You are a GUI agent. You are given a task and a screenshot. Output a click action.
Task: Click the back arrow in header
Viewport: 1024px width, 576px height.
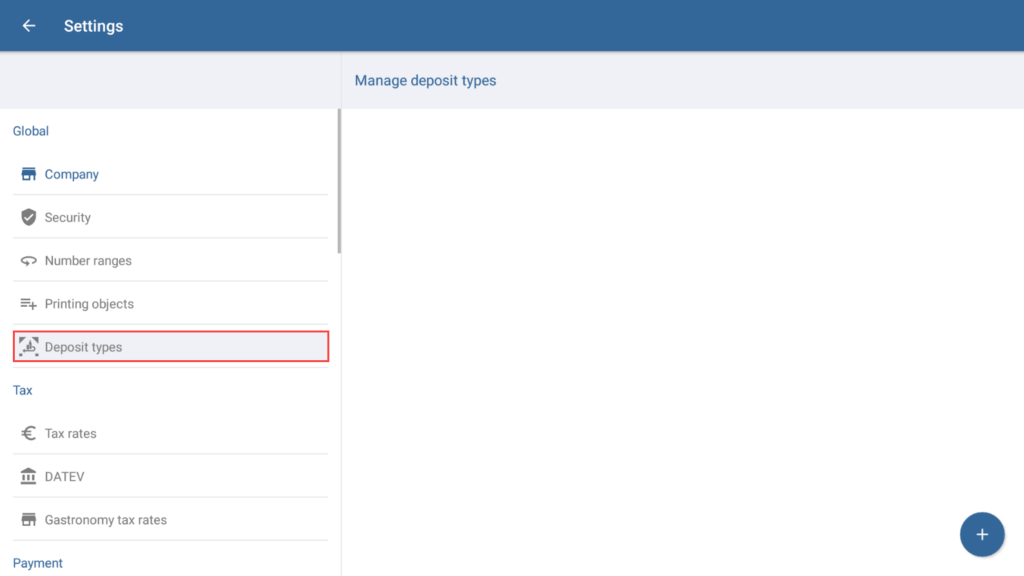(x=29, y=26)
